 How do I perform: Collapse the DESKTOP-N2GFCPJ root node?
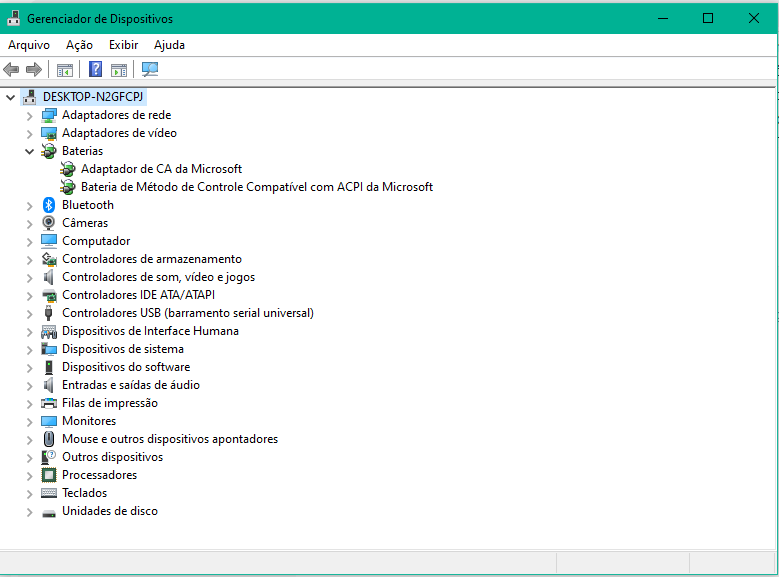pos(10,97)
